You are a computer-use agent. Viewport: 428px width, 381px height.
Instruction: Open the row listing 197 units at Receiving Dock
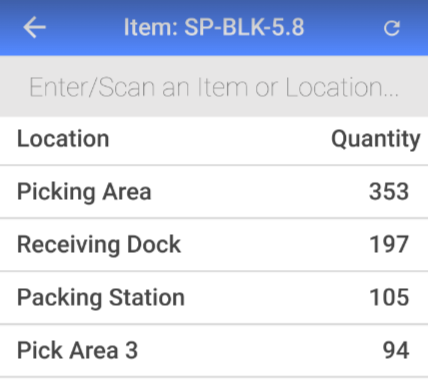[x=214, y=245]
